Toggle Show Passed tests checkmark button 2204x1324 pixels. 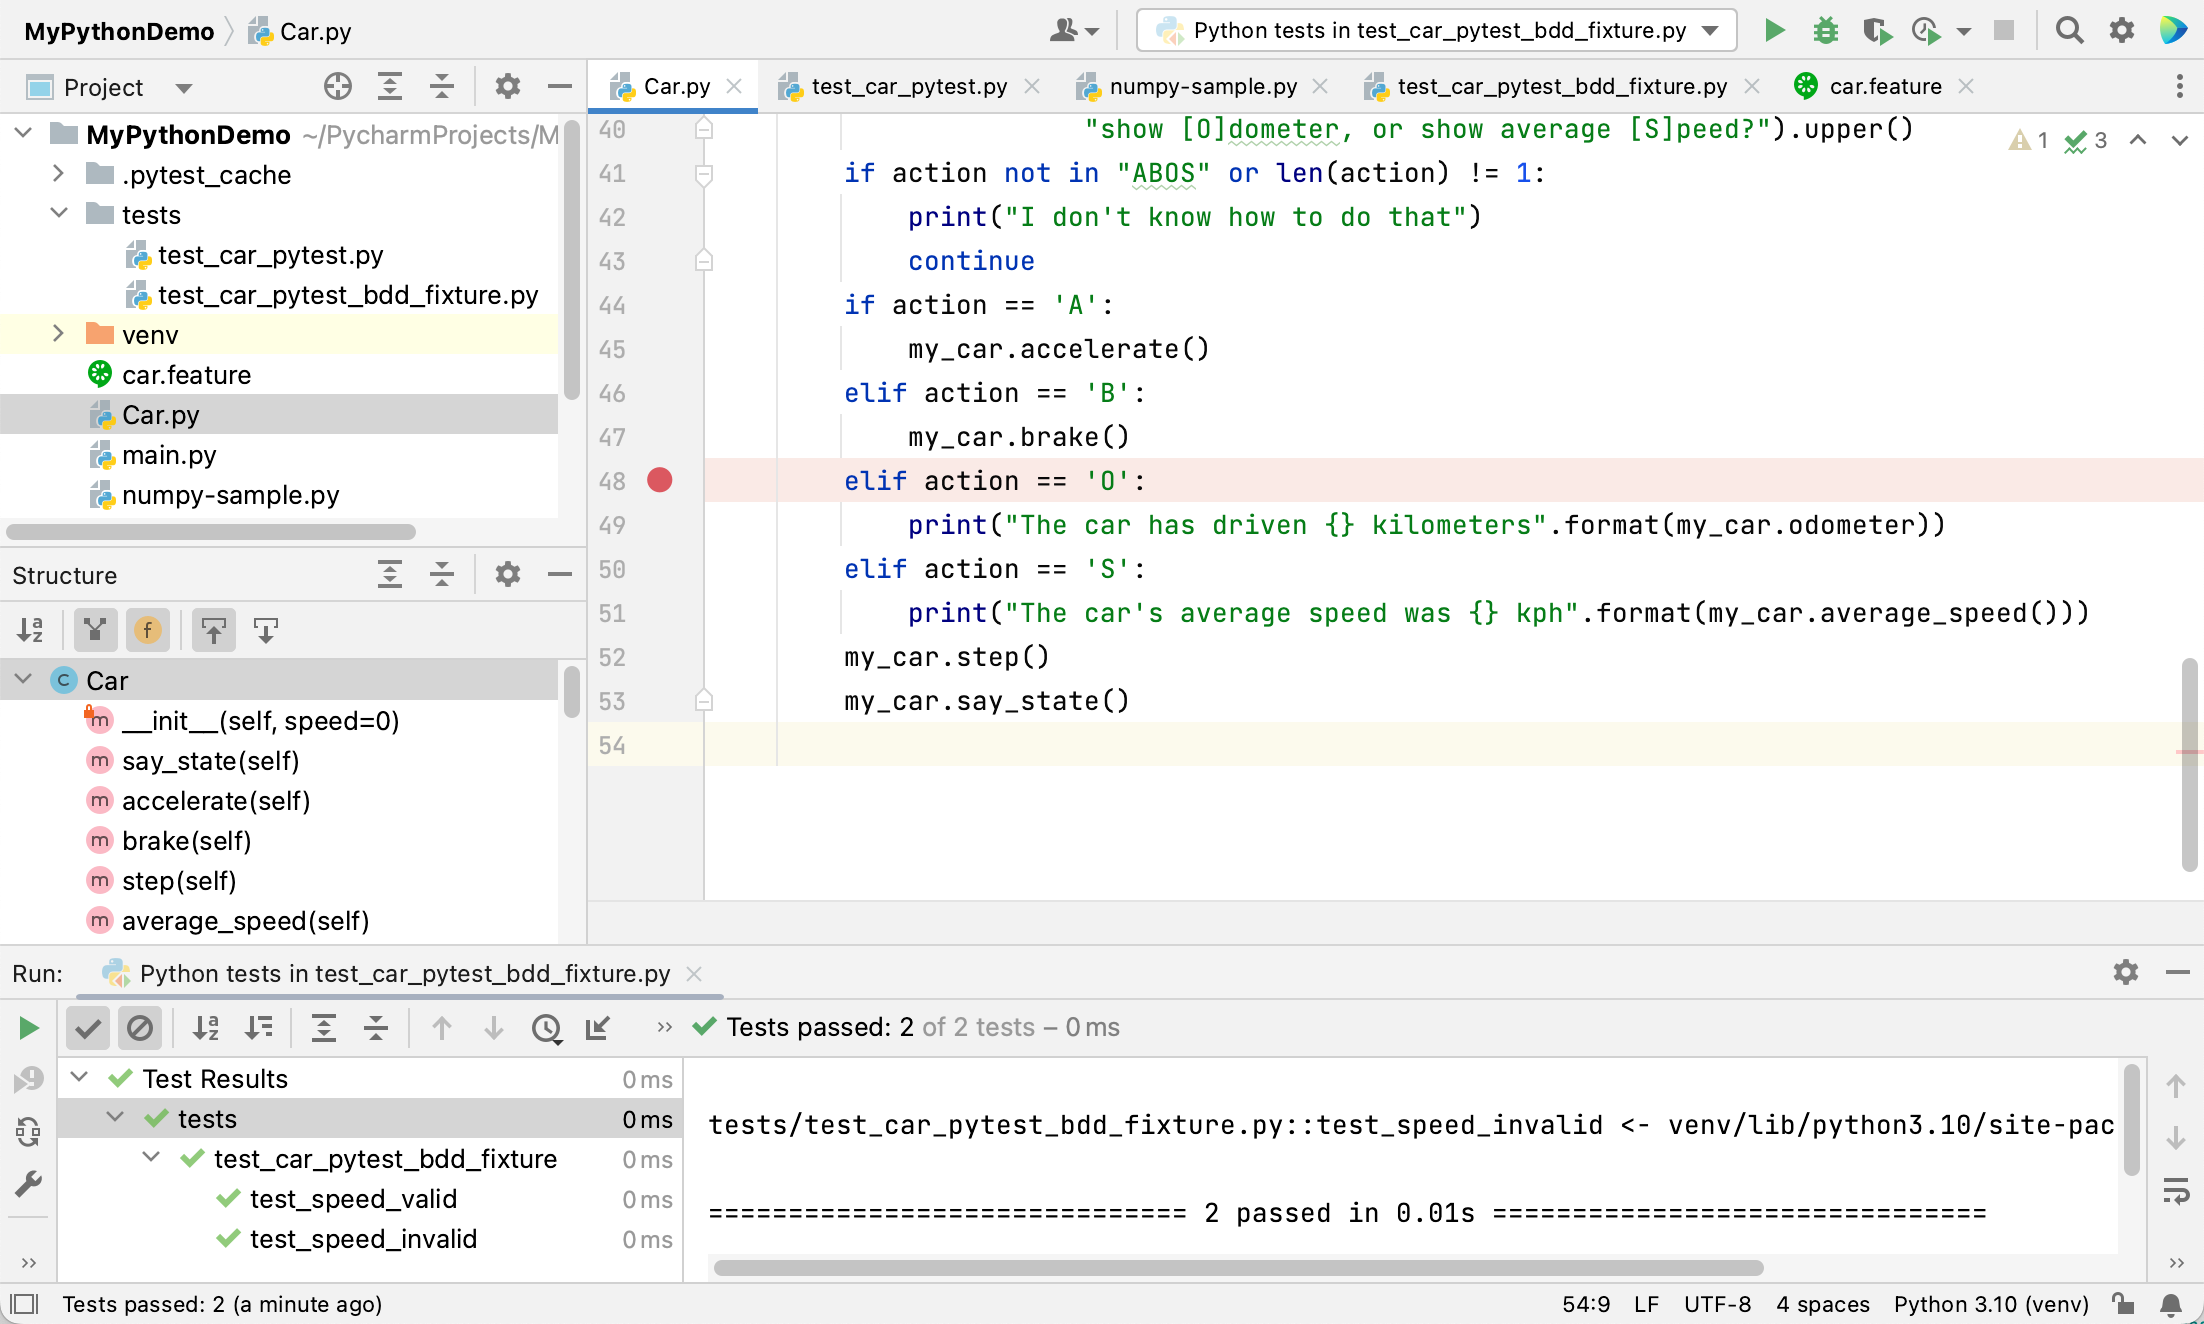88,1028
